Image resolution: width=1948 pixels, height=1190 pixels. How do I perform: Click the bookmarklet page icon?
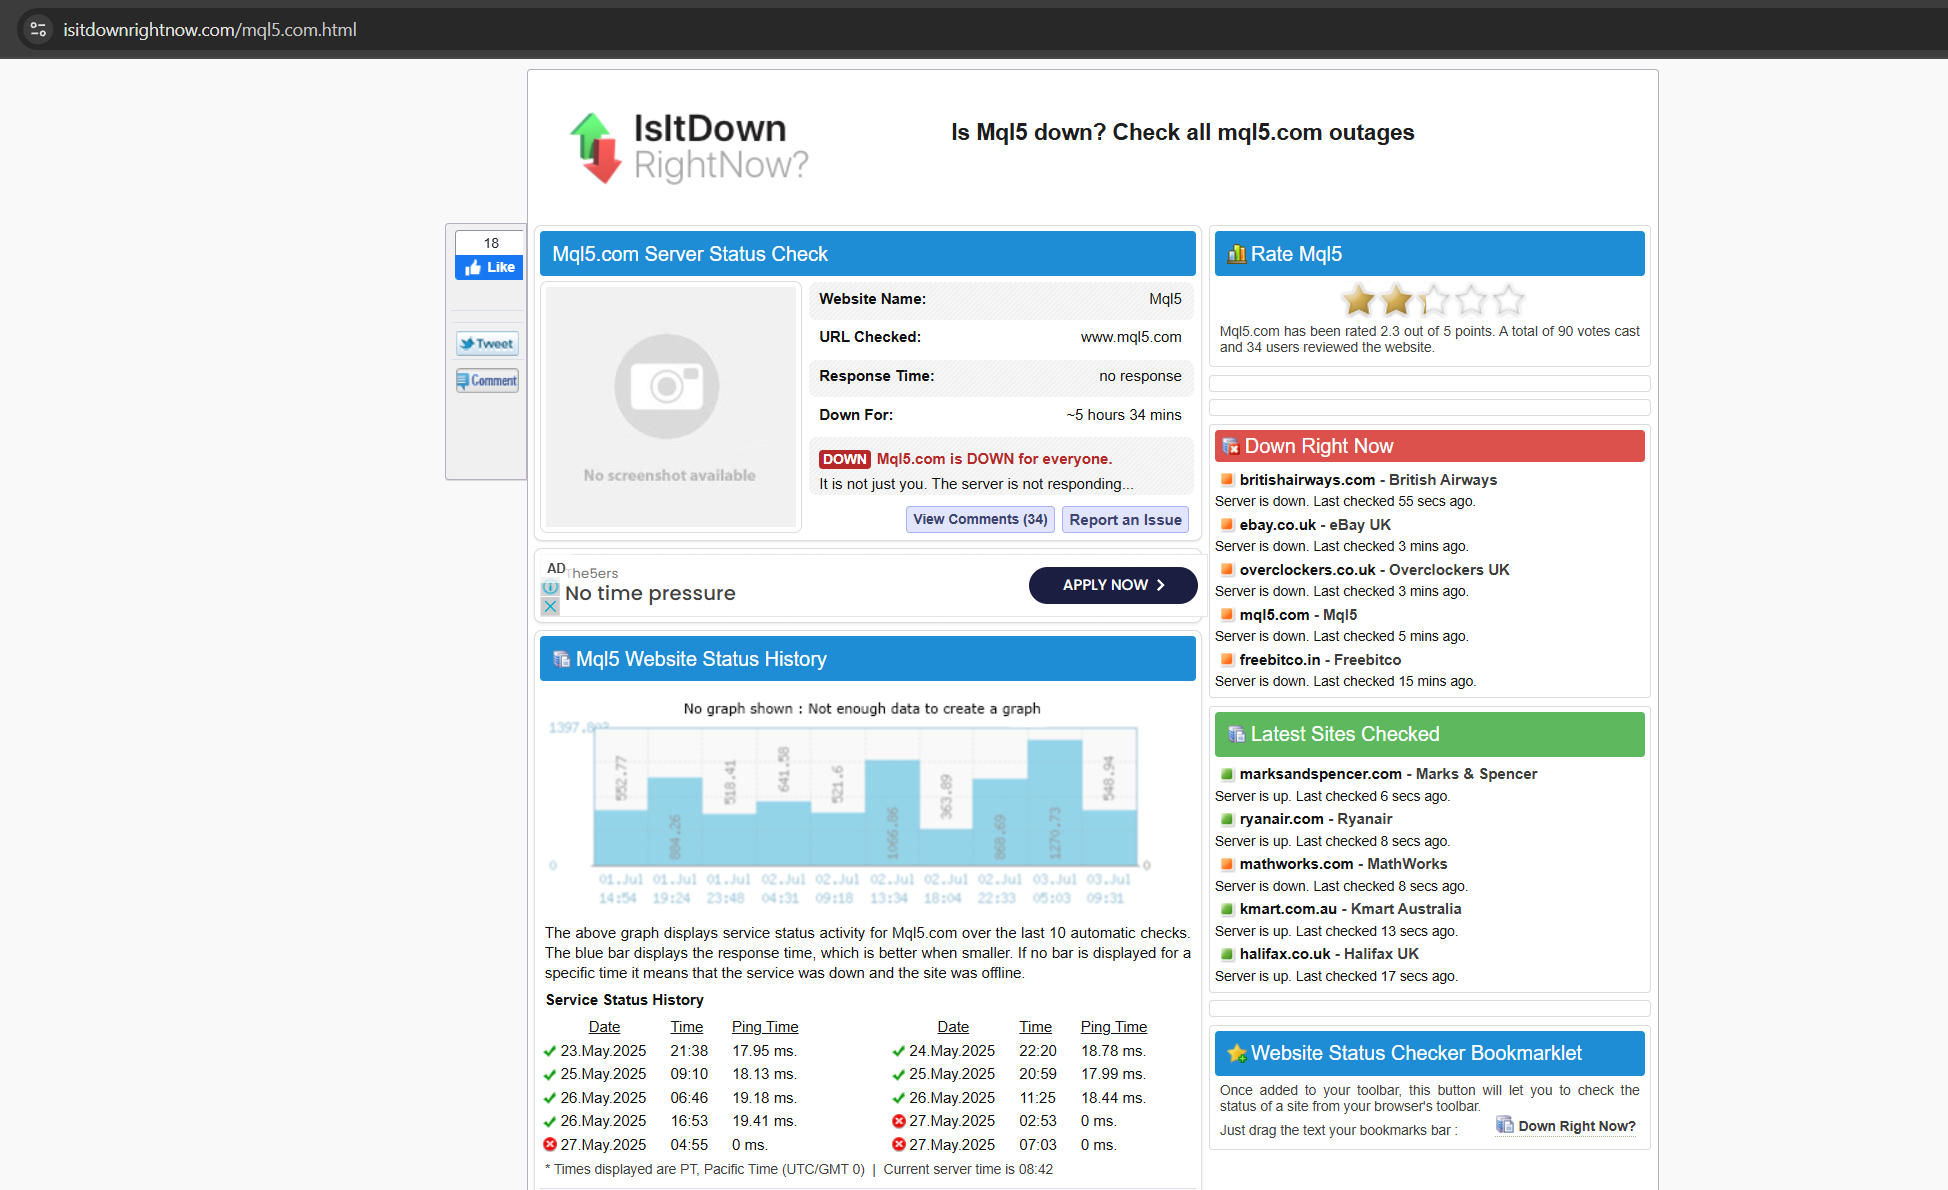coord(1504,1125)
